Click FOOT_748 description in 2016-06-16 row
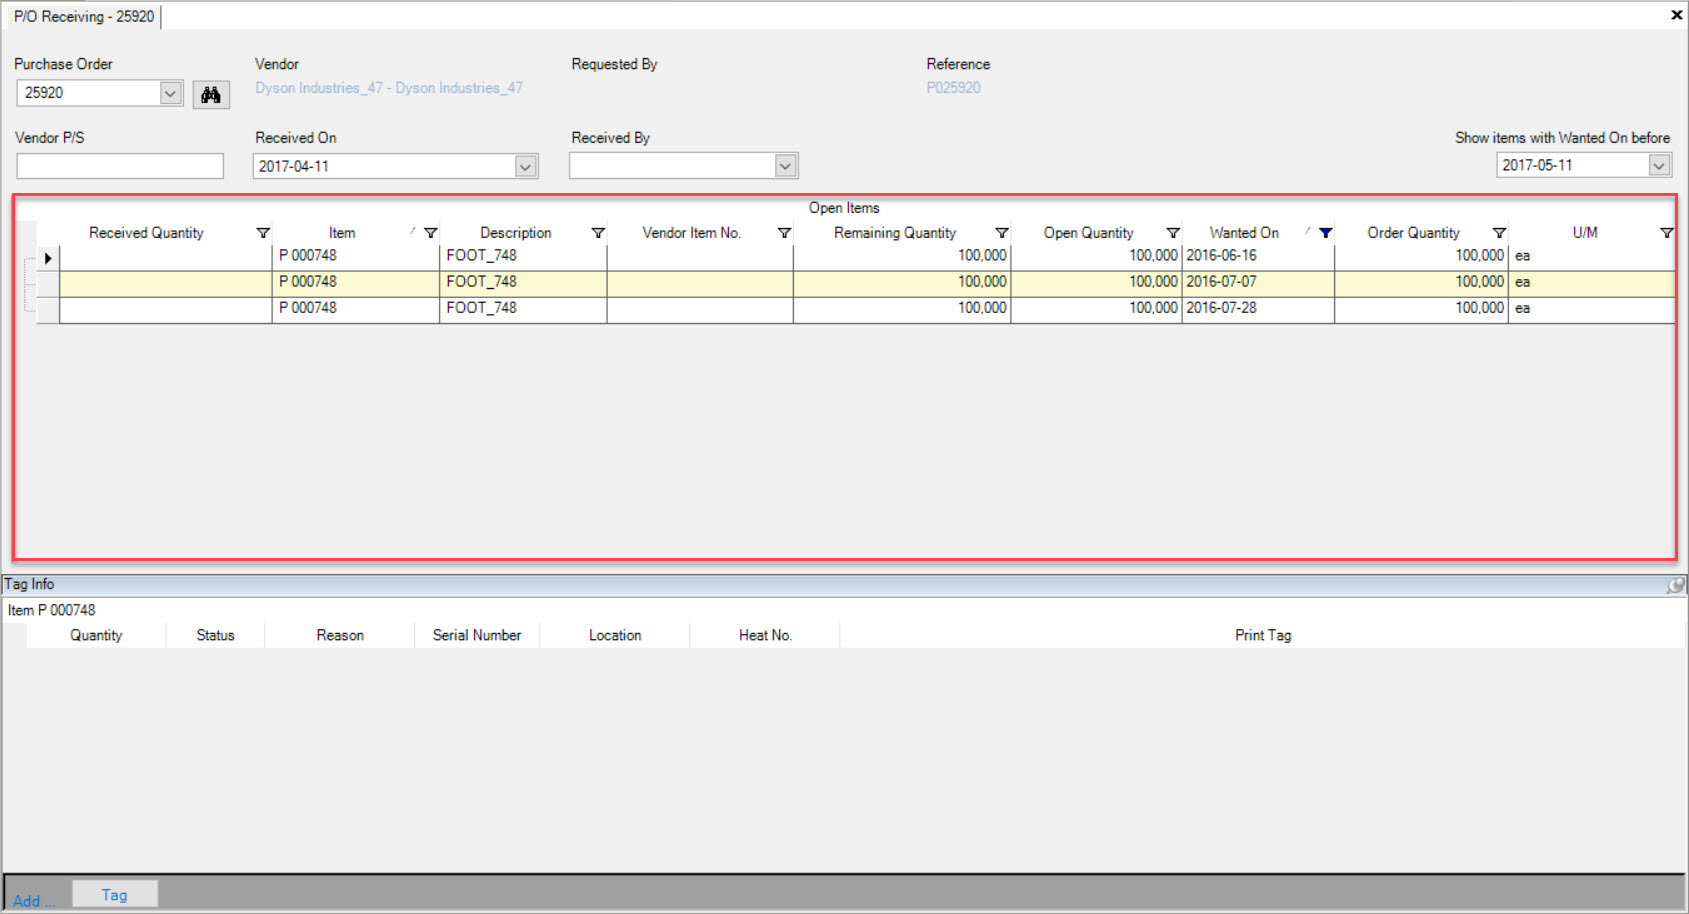 tap(523, 256)
